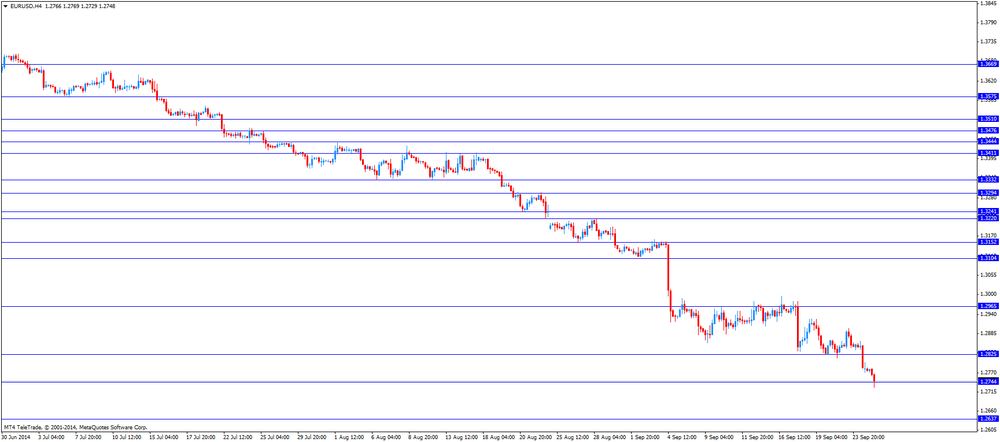Click the 17 Jul 20:00 time axis label
Screen dimensions: 1000x442
[x=201, y=438]
